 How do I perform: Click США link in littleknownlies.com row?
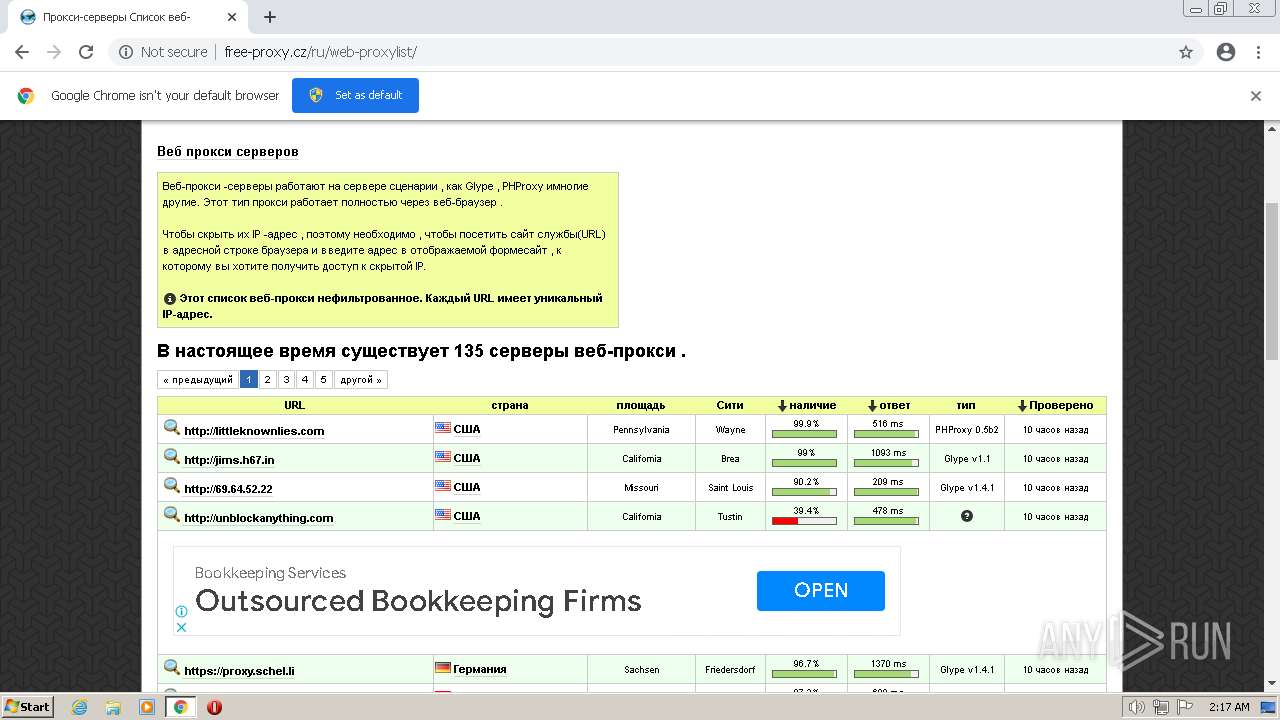coord(467,429)
